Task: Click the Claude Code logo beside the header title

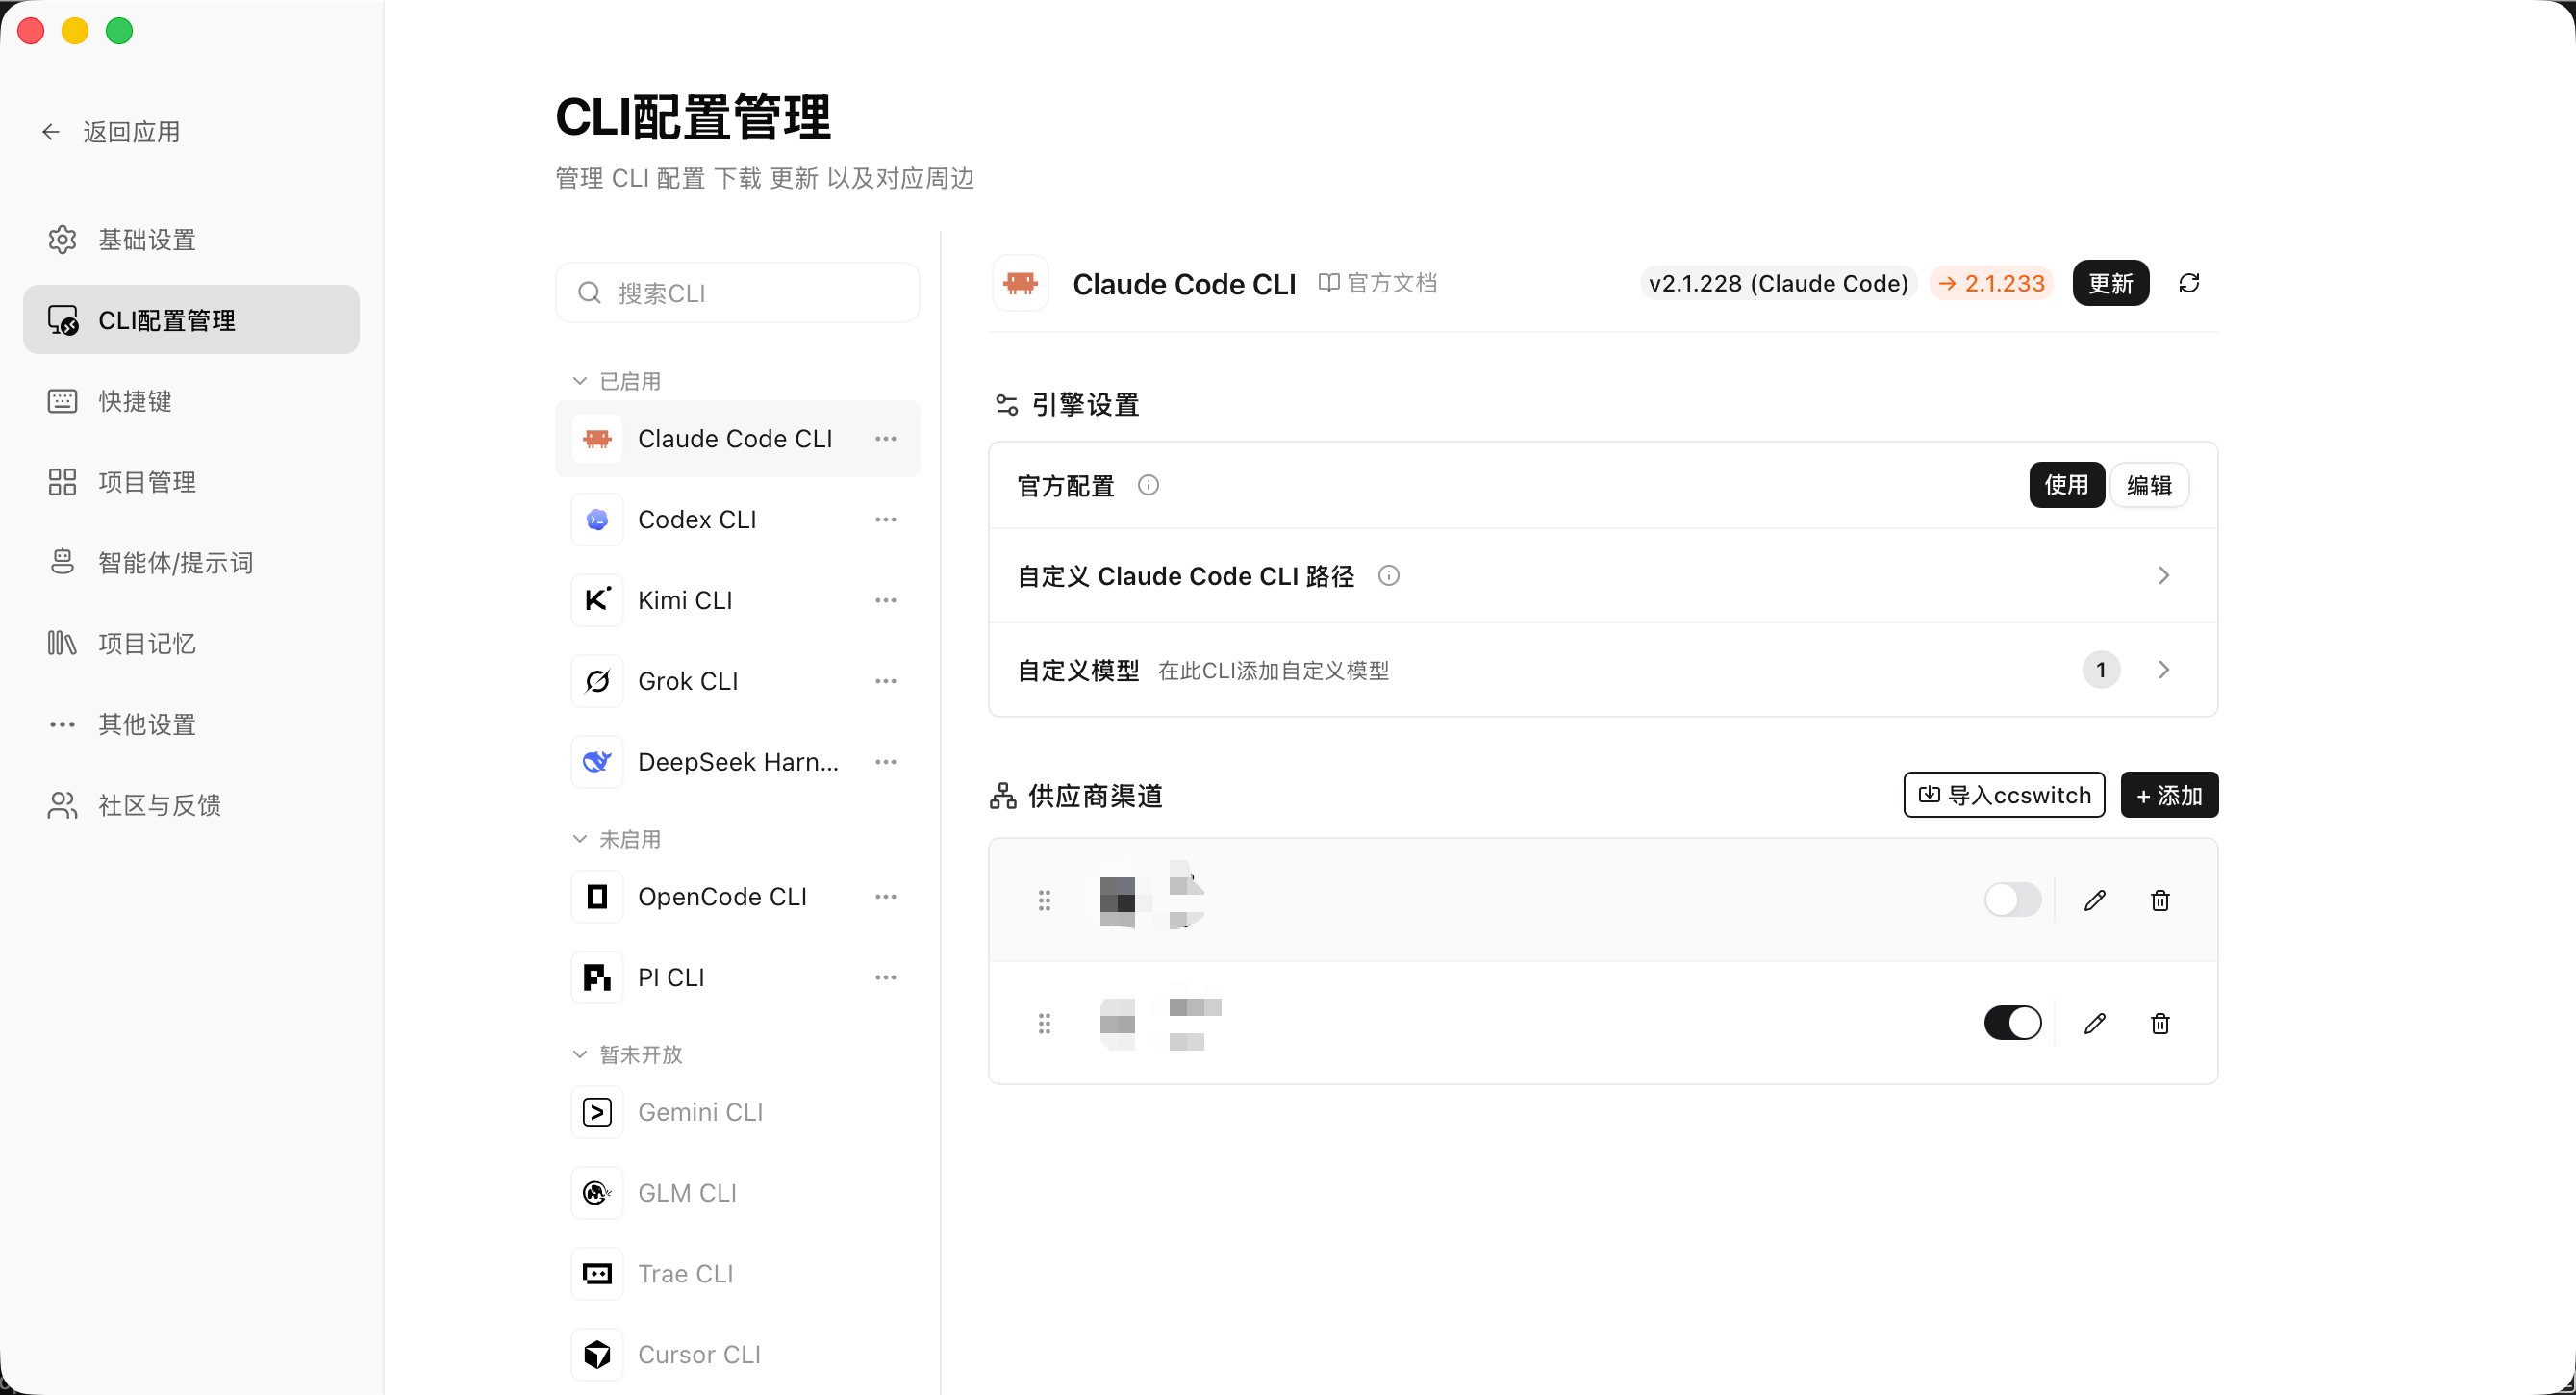Action: point(1020,283)
